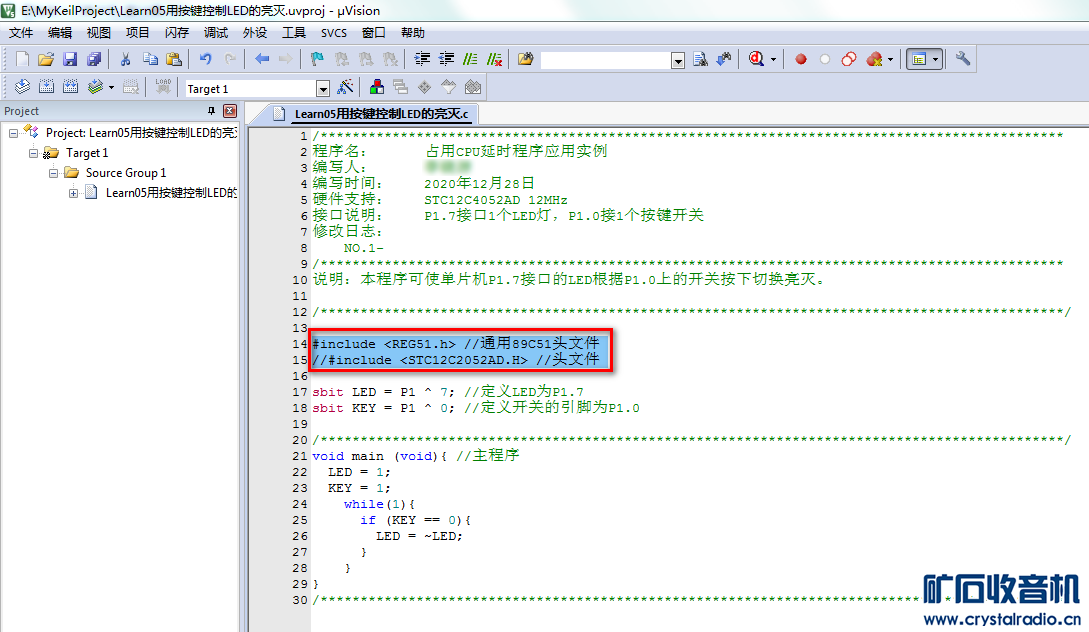Viewport: 1089px width, 632px height.
Task: Kill all breakpoints
Action: (874, 60)
